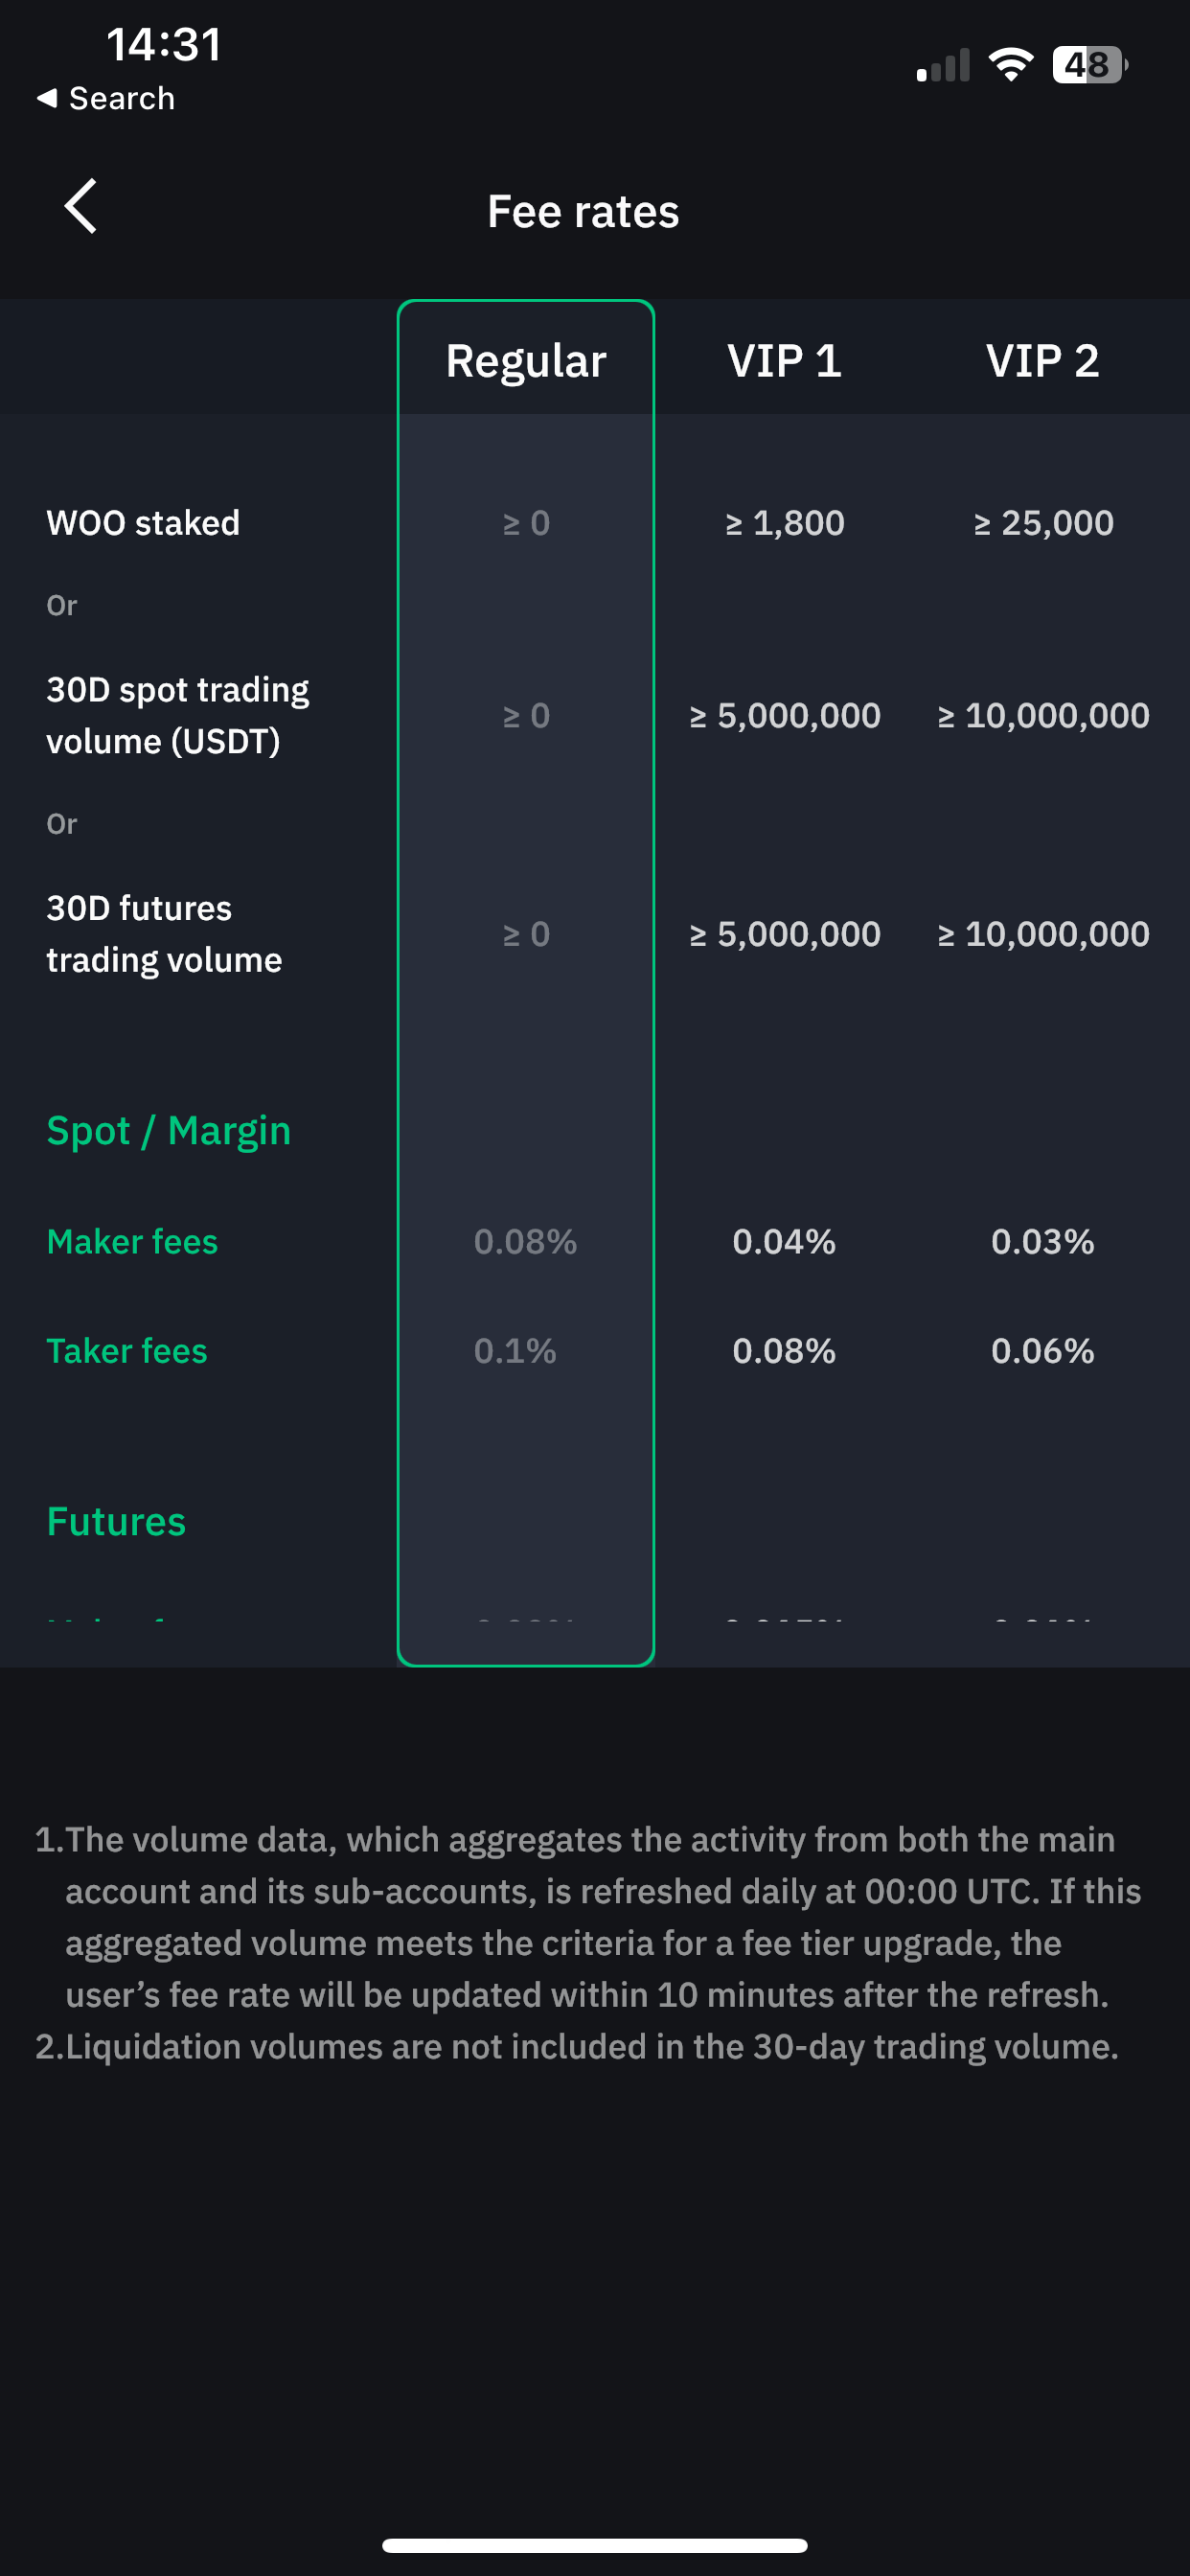This screenshot has width=1190, height=2576.
Task: Tap Regular taker fee 0.1%
Action: (515, 1351)
